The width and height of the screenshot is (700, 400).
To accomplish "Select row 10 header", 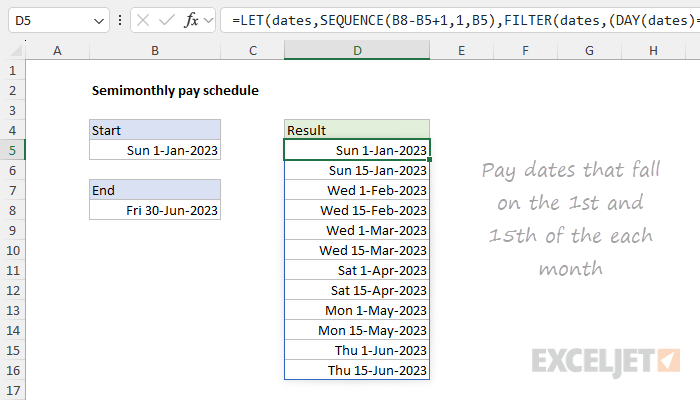I will click(12, 250).
